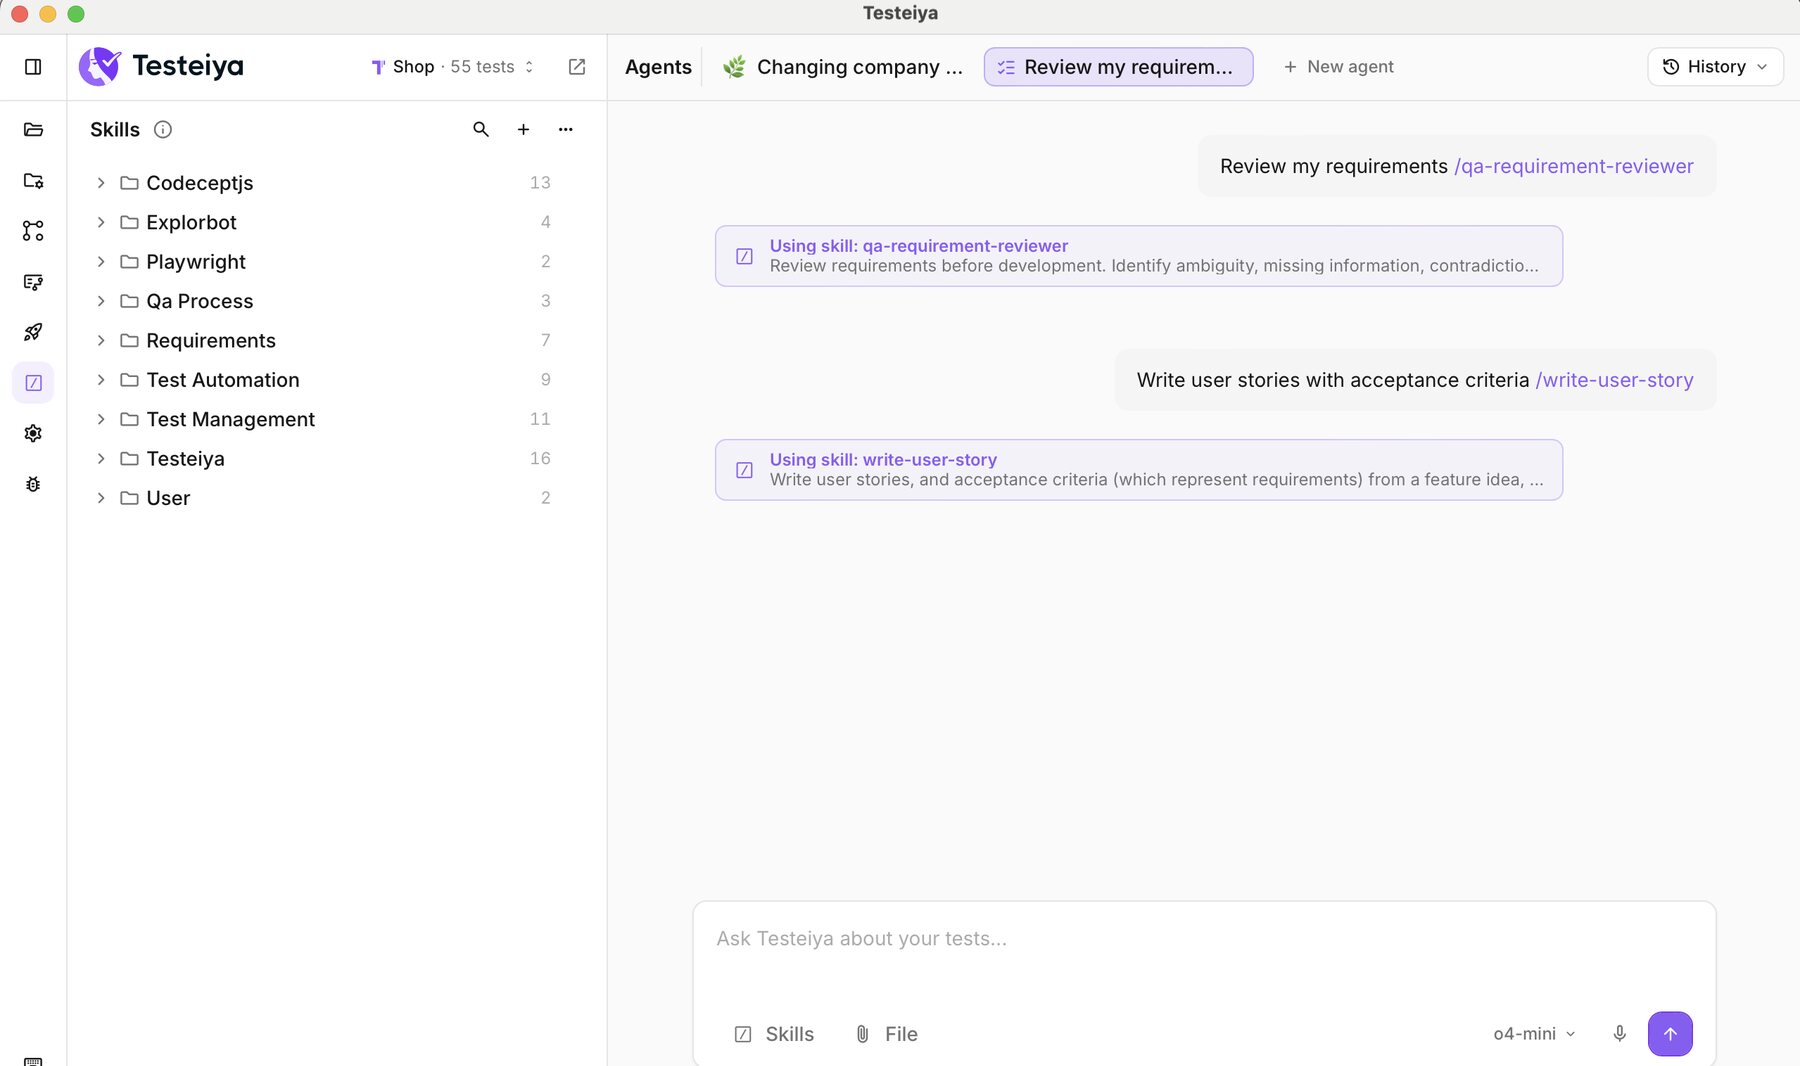Select the highlighted Skills icon in left rail

pyautogui.click(x=33, y=383)
